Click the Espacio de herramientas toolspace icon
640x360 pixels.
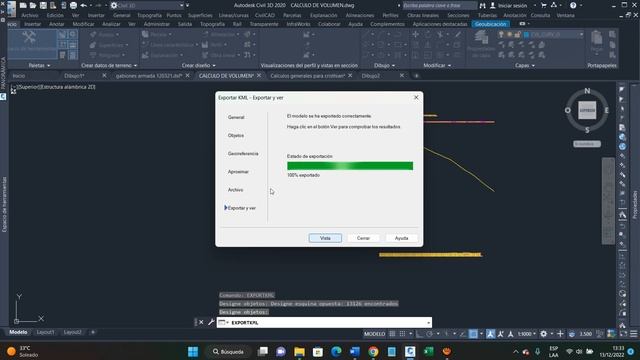tap(29, 39)
